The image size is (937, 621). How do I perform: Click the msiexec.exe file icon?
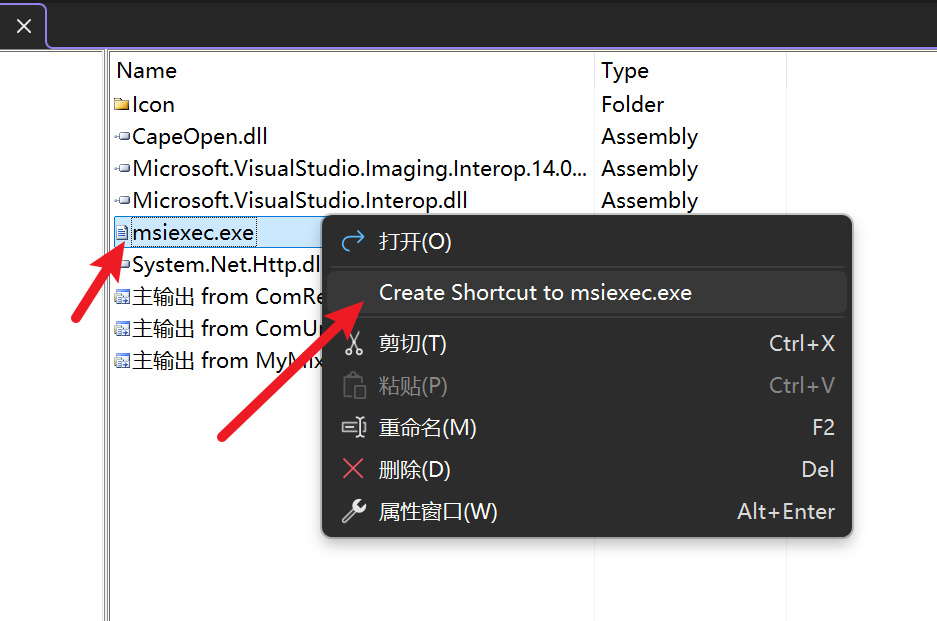(x=122, y=233)
